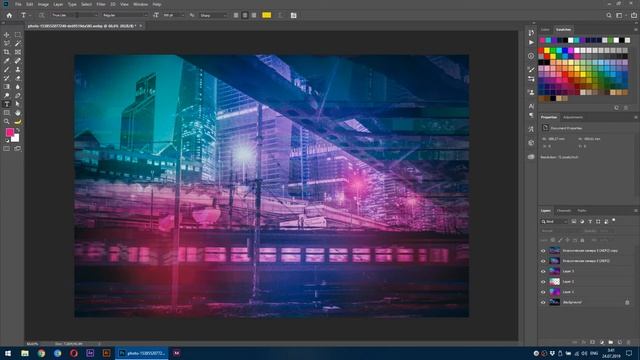Hide the Background layer
The height and width of the screenshot is (360, 640).
pos(543,302)
